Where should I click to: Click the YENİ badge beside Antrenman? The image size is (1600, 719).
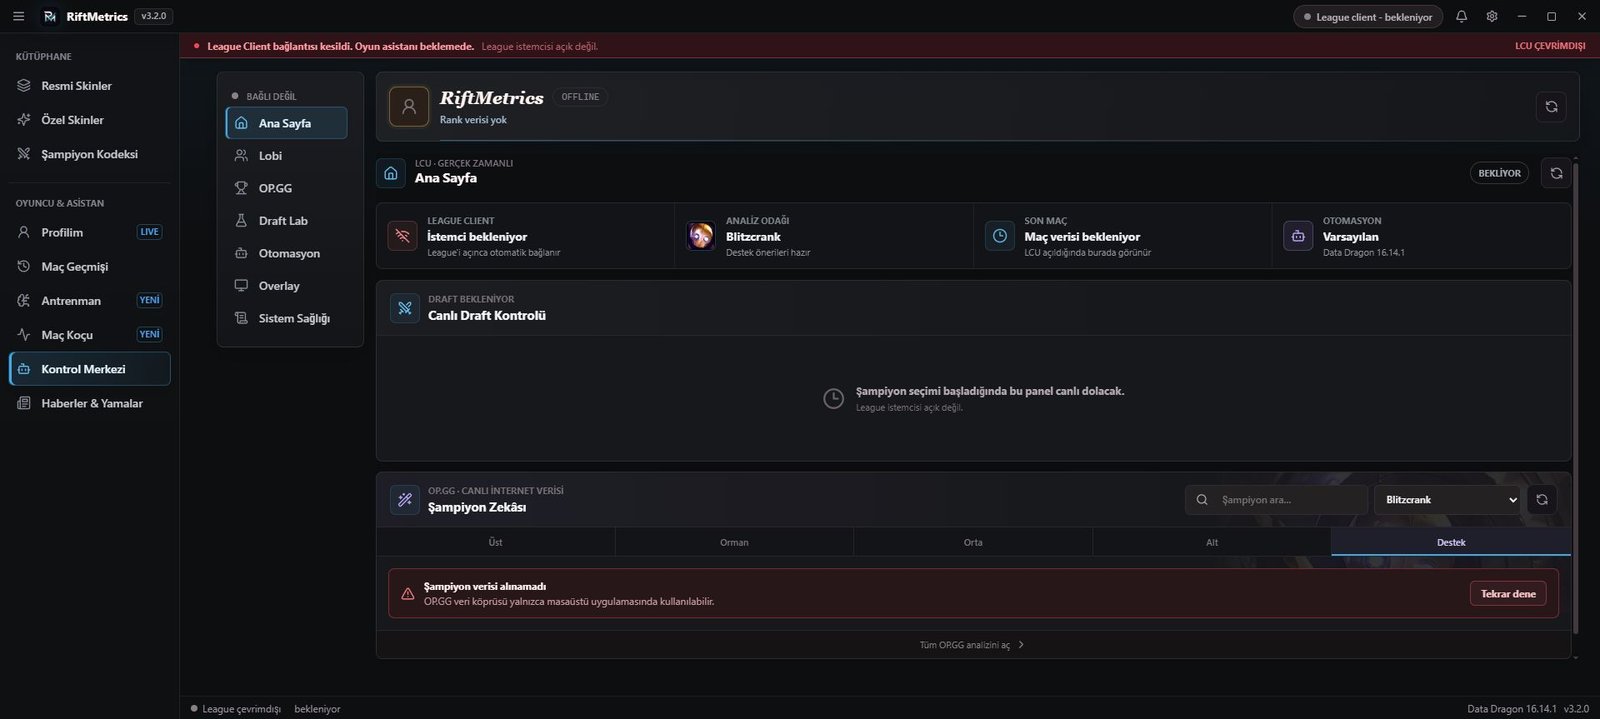coord(149,300)
